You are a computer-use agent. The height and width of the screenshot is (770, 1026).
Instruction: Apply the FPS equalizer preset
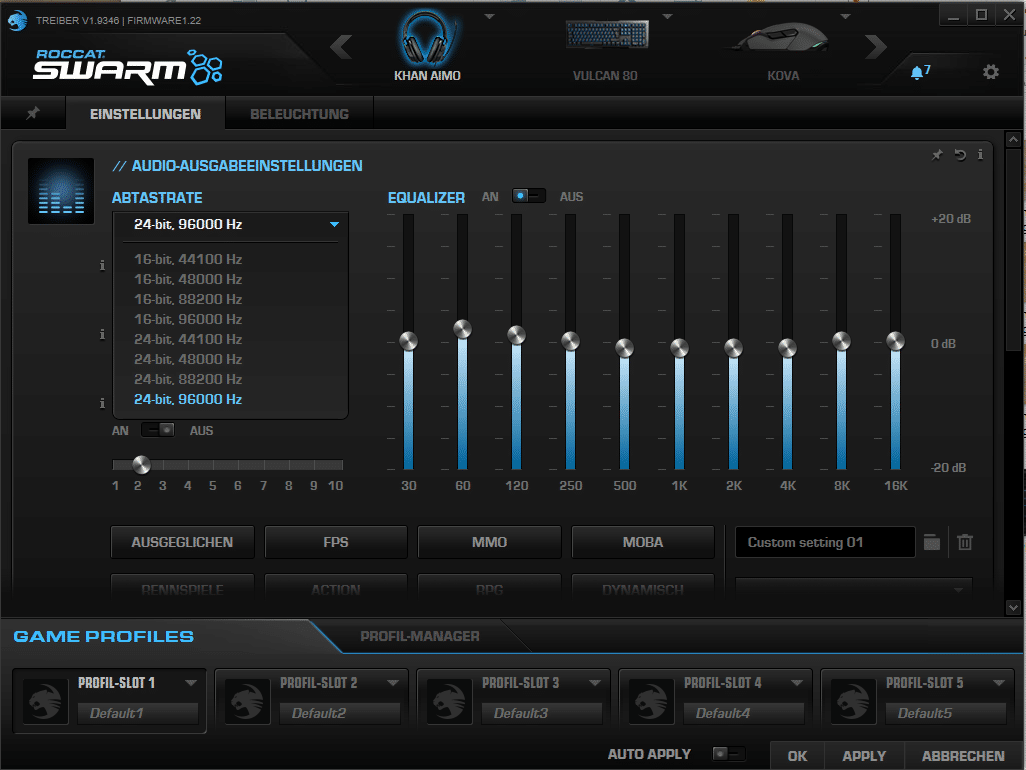point(335,542)
